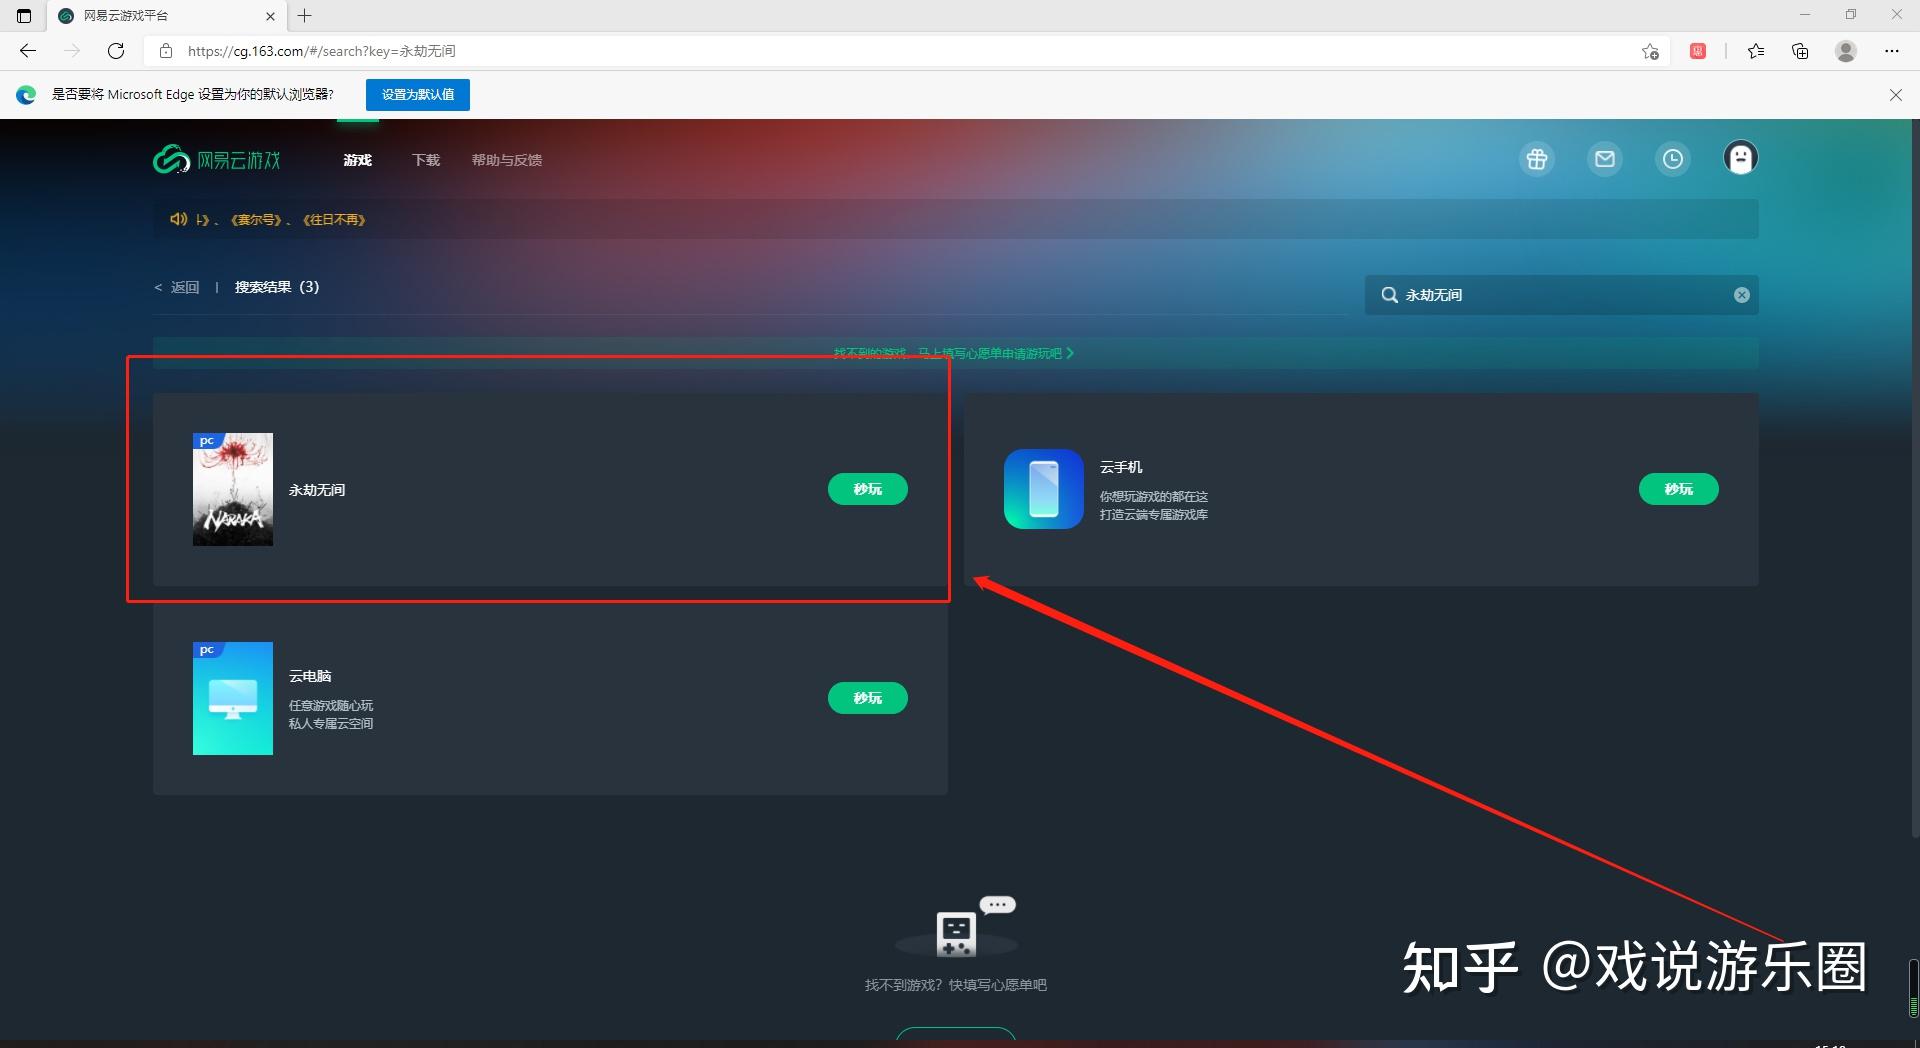Click the 永劫无间 game title text
Screen dimensions: 1920x1048
click(317, 490)
